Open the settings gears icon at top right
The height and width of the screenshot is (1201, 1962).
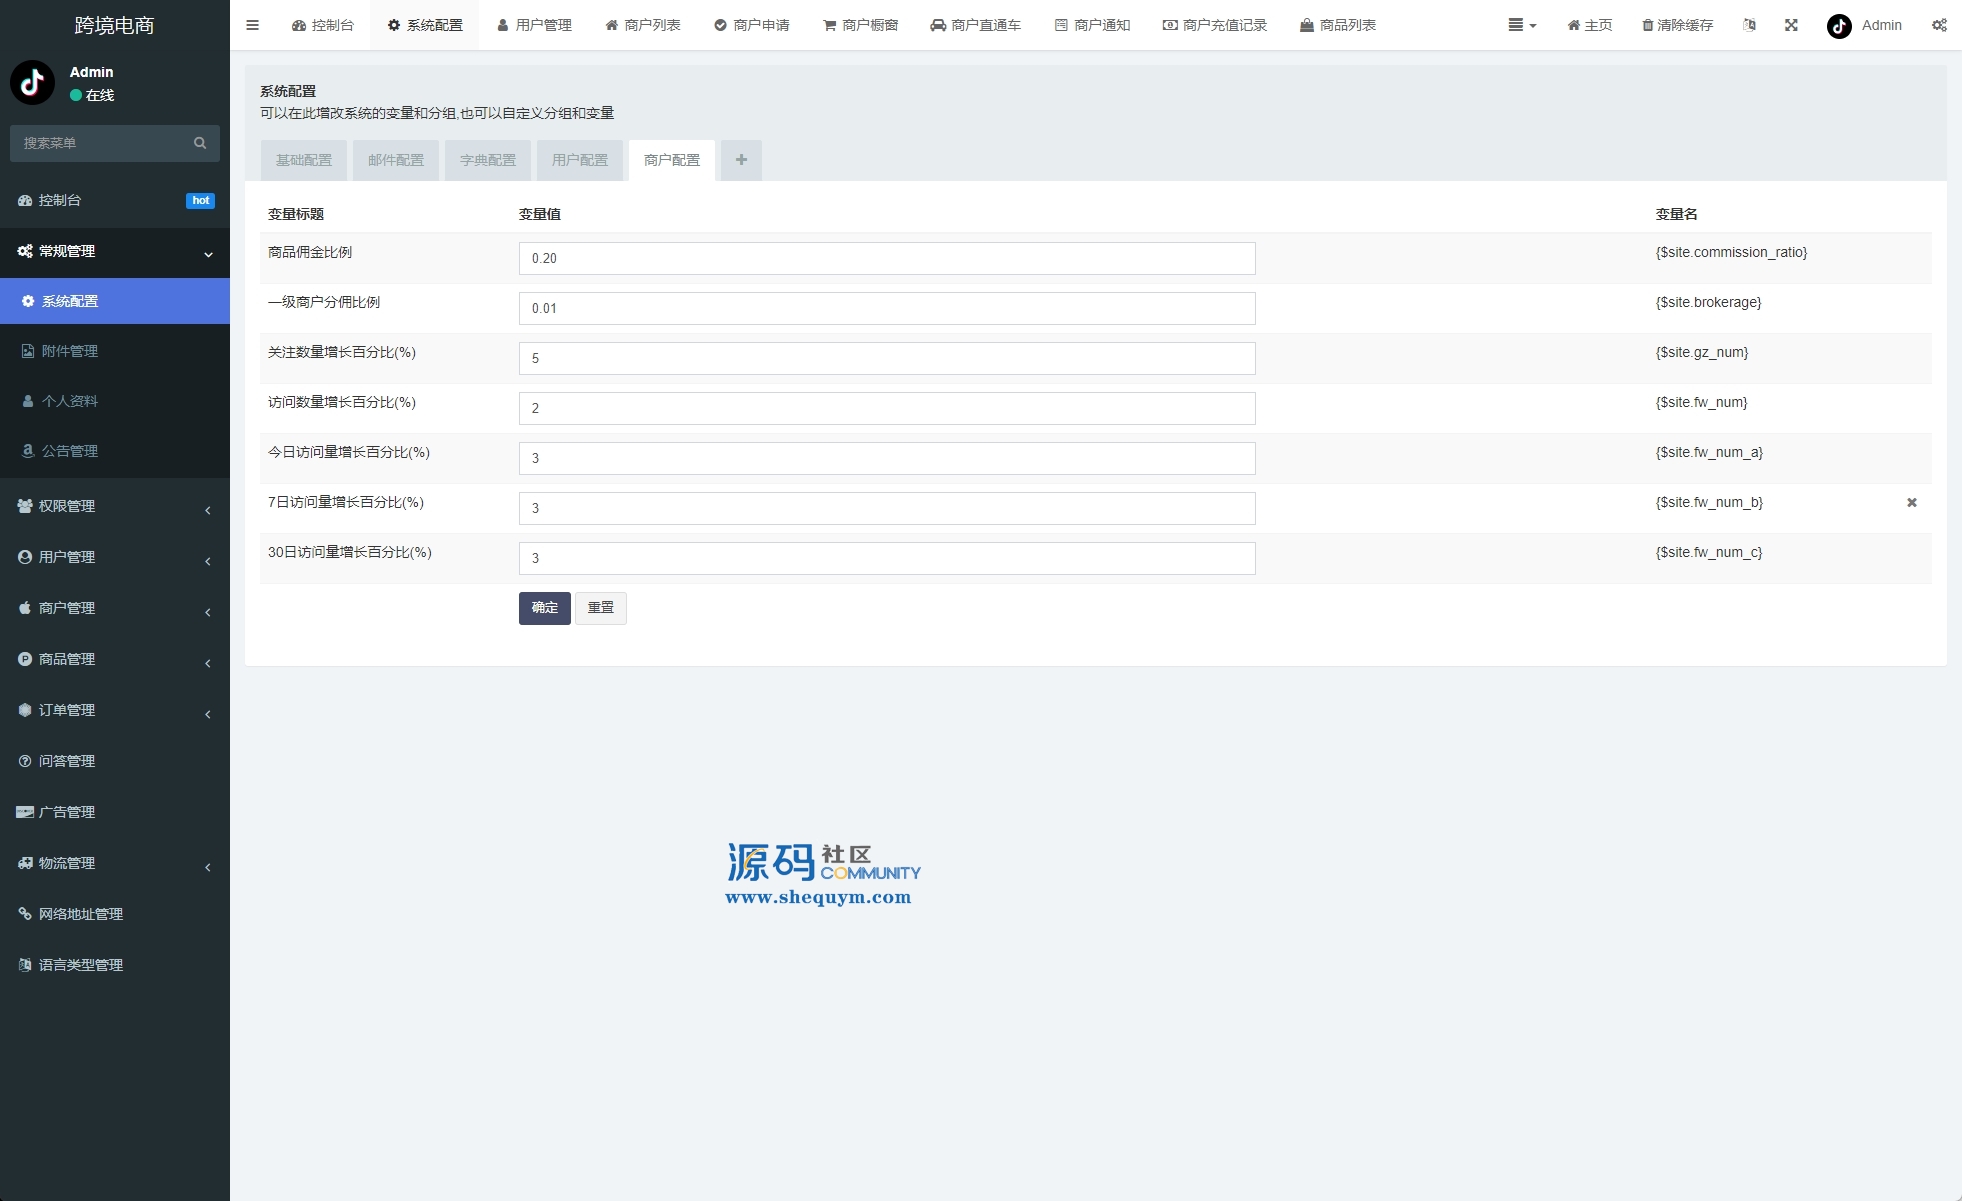tap(1939, 25)
